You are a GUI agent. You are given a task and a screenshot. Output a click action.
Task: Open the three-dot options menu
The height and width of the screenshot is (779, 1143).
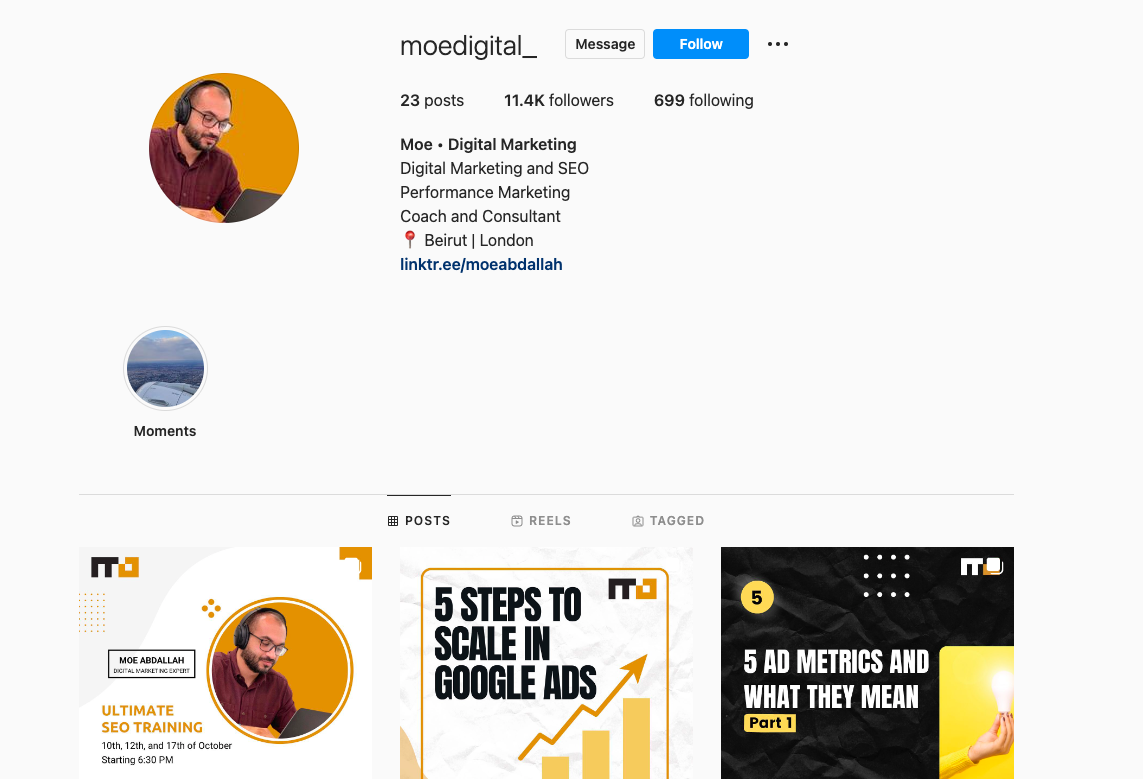778,44
